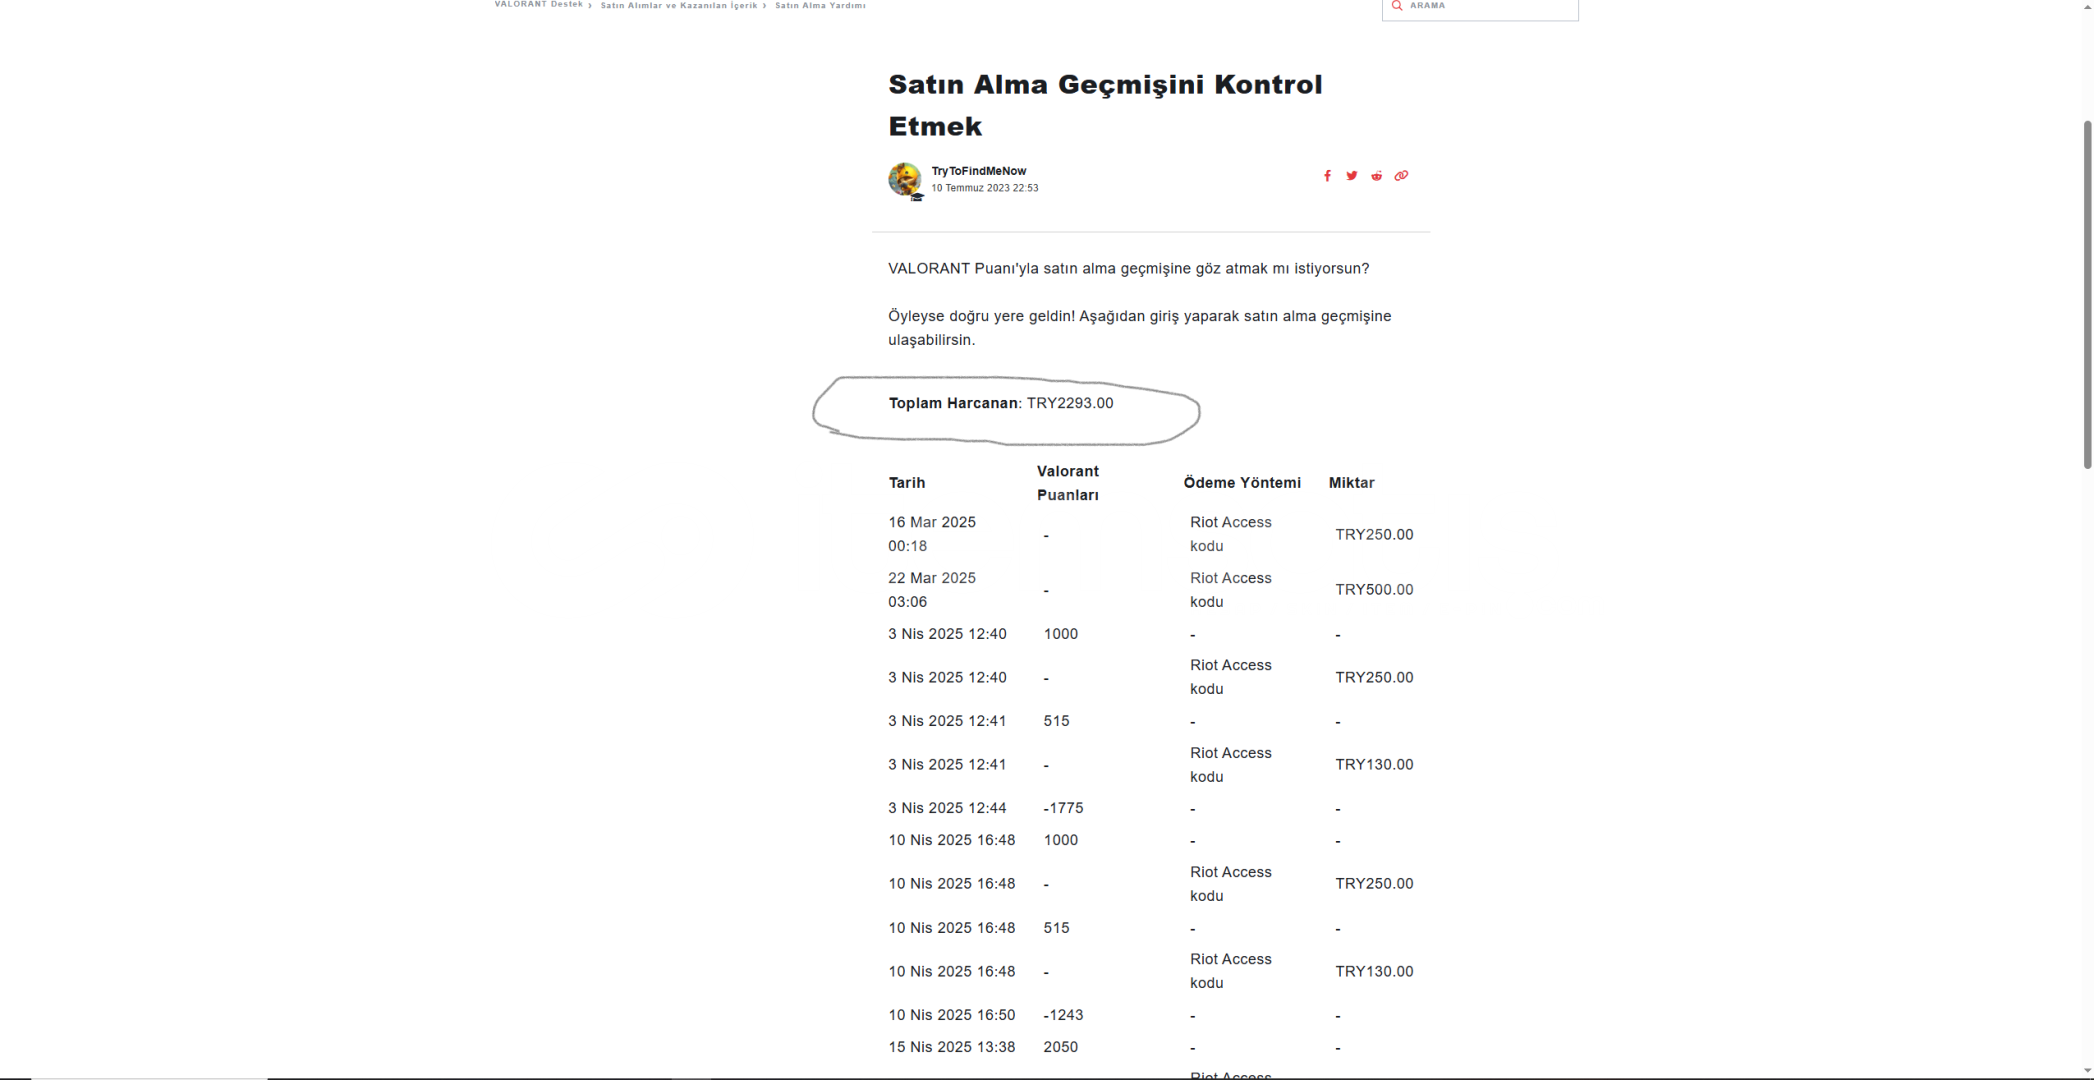Select 515 points on 10 Nis 16:48

pyautogui.click(x=1056, y=928)
